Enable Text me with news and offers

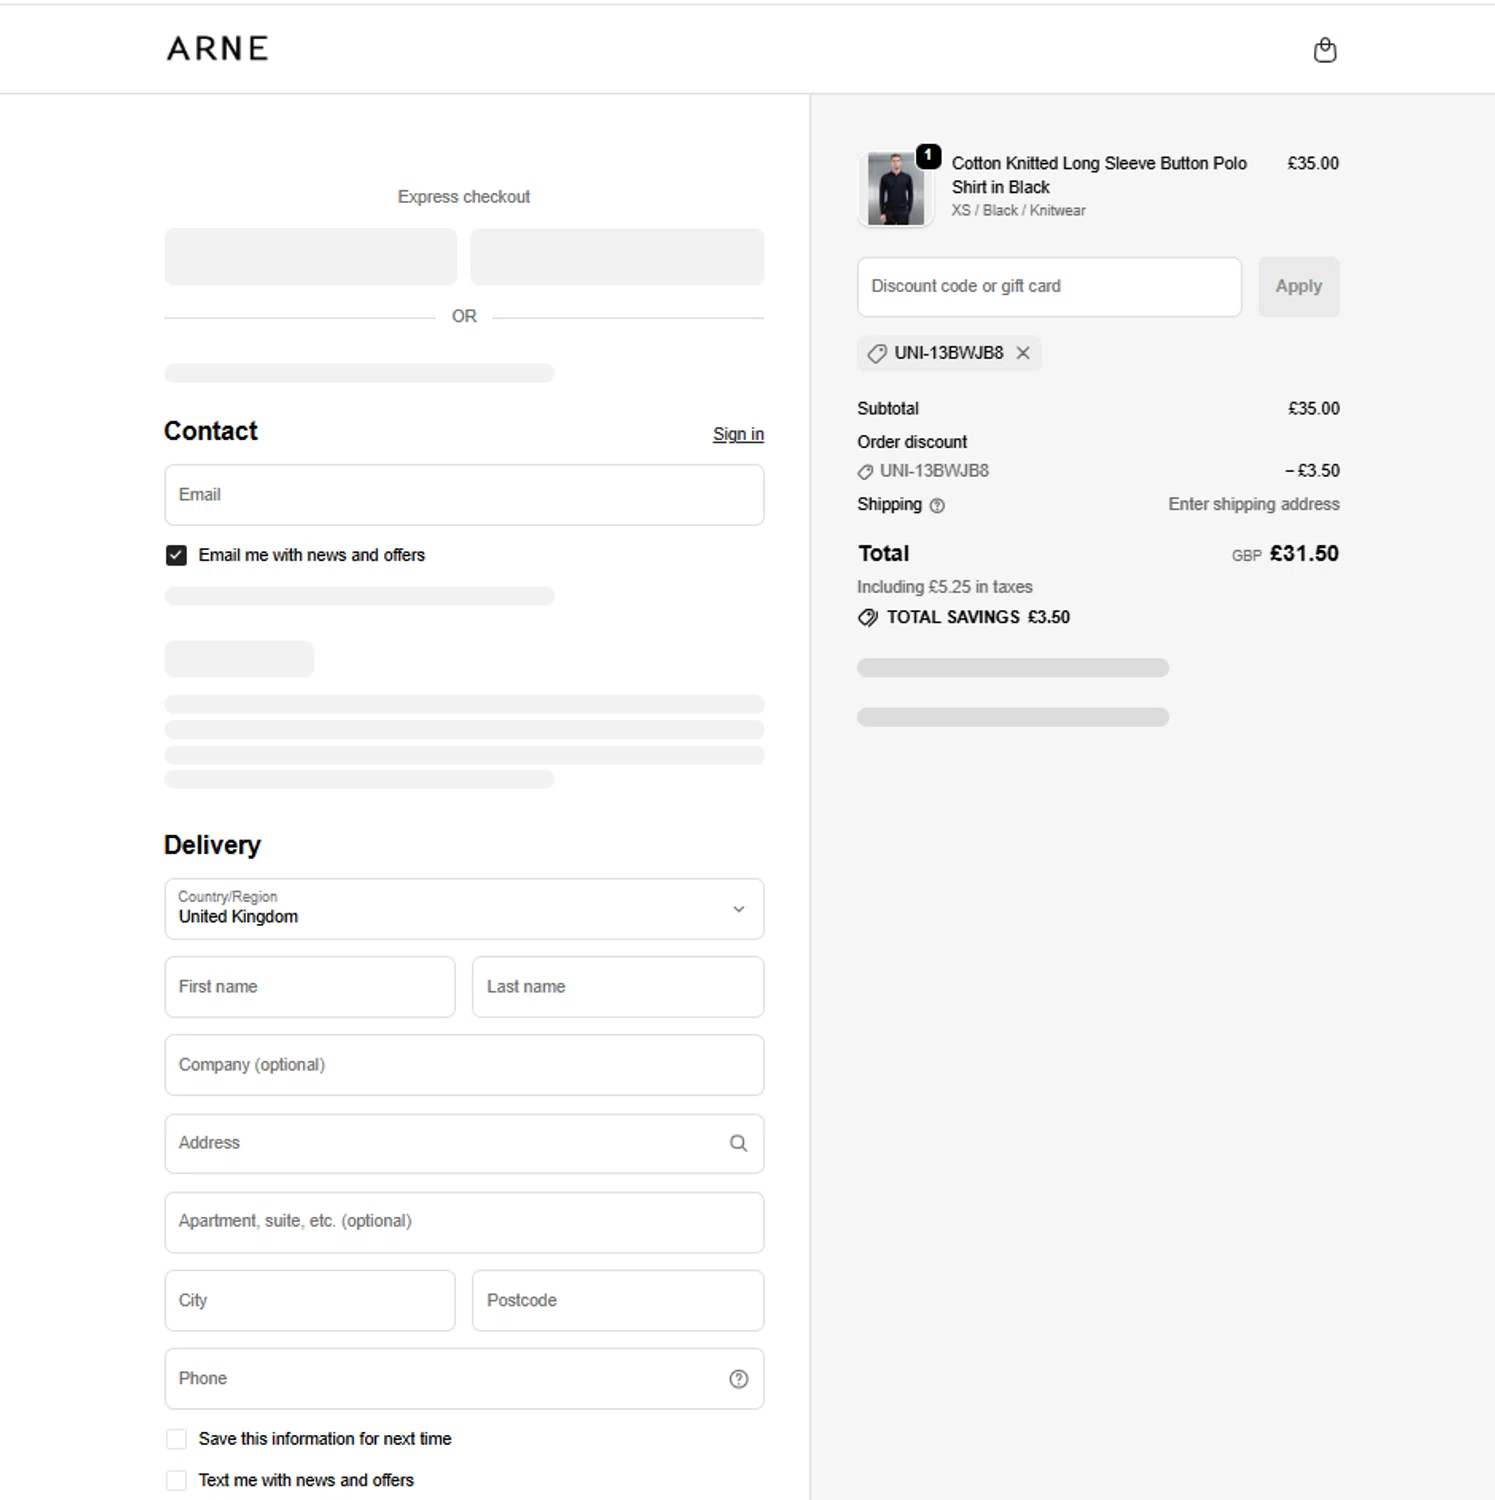176,1480
